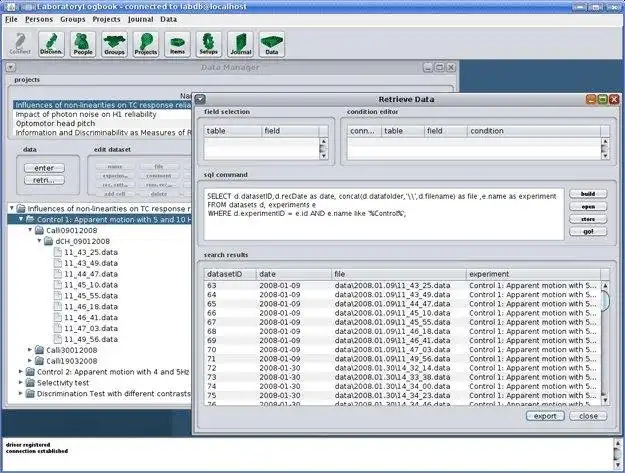Select the result row with datasetID 72
This screenshot has height=473, width=625.
tap(402, 368)
